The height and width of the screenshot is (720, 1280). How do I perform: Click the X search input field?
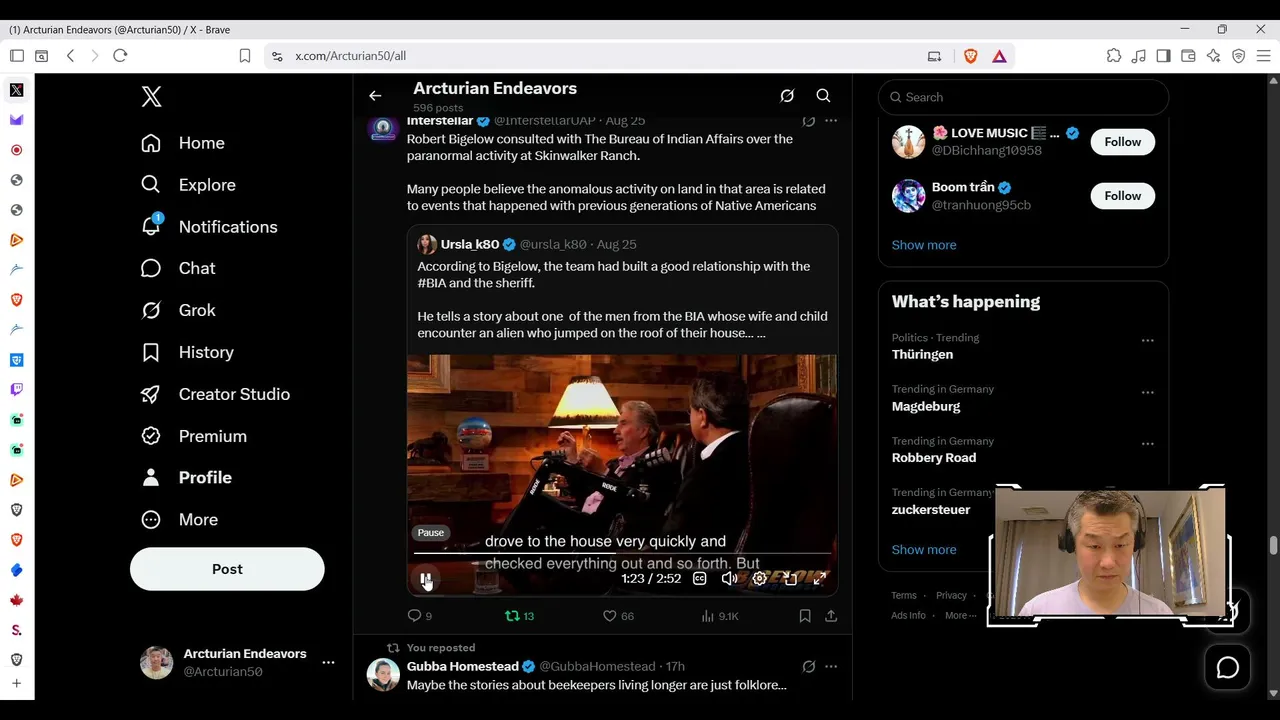[1023, 97]
